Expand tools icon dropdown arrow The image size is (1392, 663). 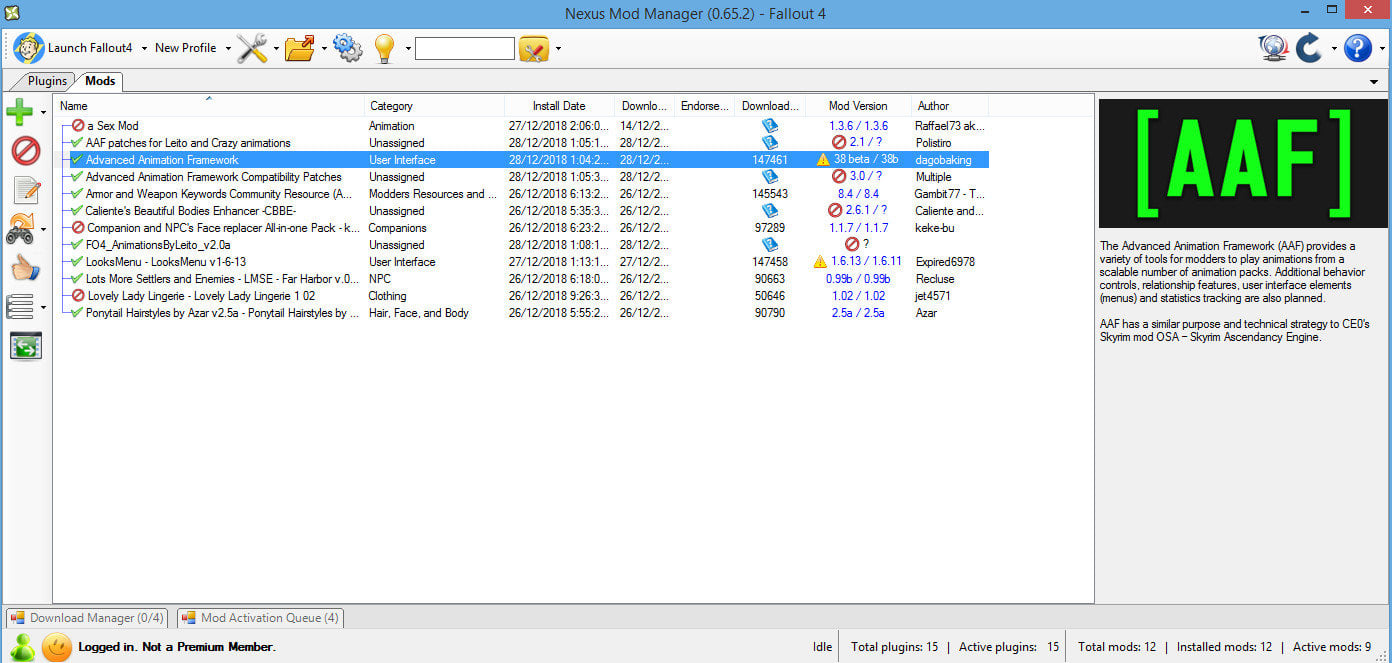pyautogui.click(x=276, y=48)
